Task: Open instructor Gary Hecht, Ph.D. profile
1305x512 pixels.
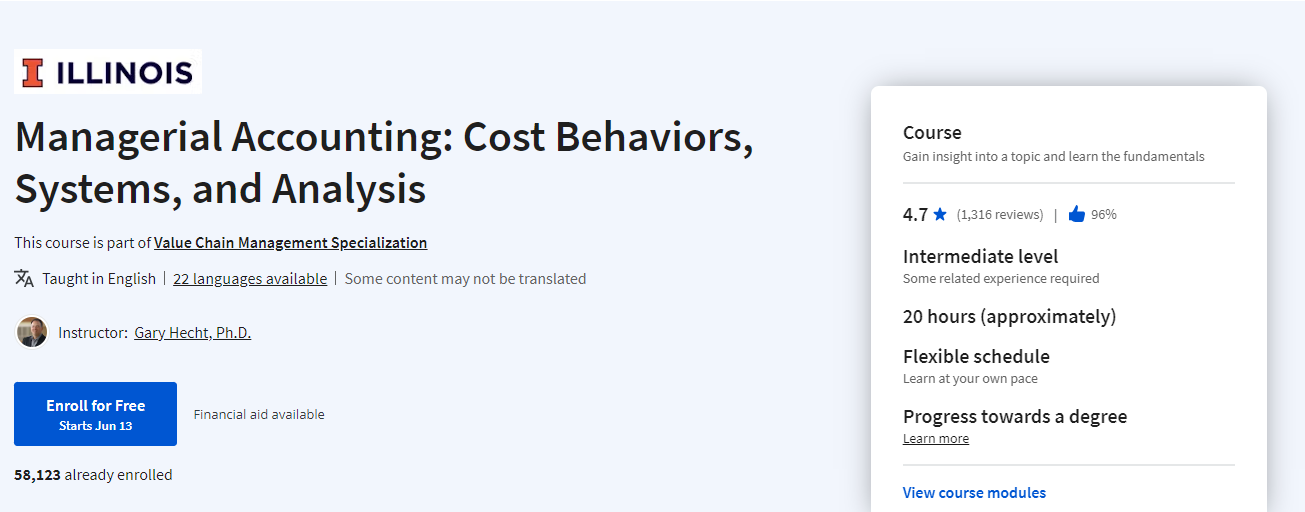Action: tap(193, 332)
